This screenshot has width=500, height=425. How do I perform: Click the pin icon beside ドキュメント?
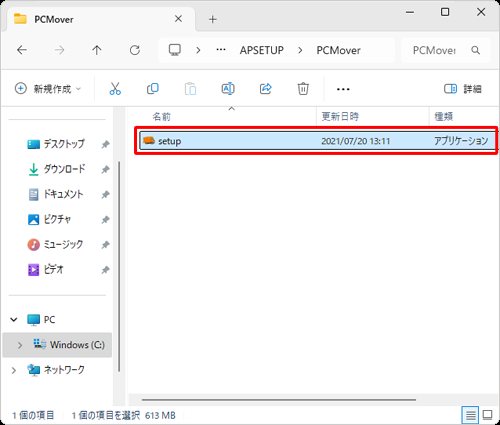(105, 194)
